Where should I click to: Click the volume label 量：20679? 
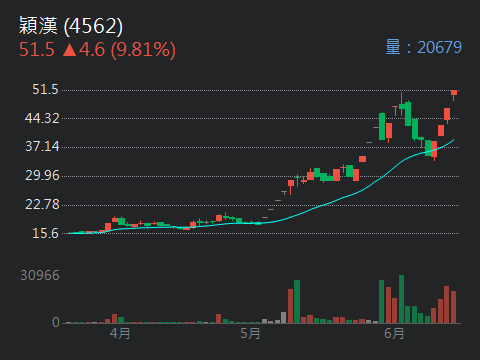tap(423, 47)
